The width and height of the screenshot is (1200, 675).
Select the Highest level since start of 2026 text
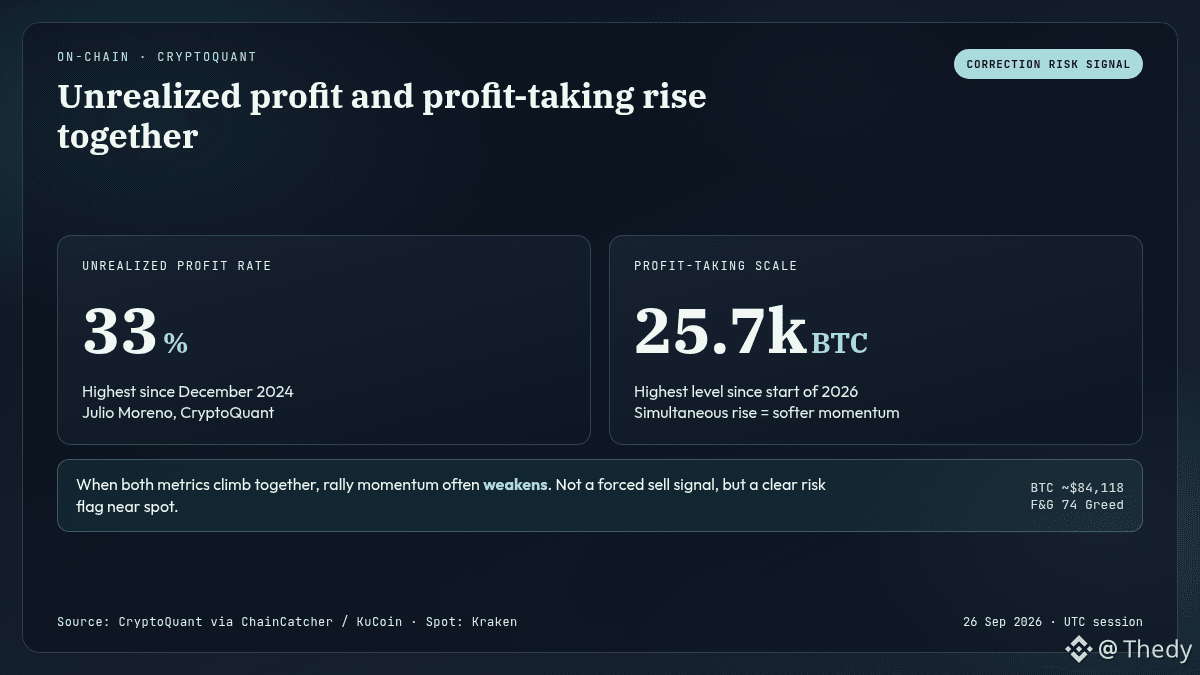746,392
